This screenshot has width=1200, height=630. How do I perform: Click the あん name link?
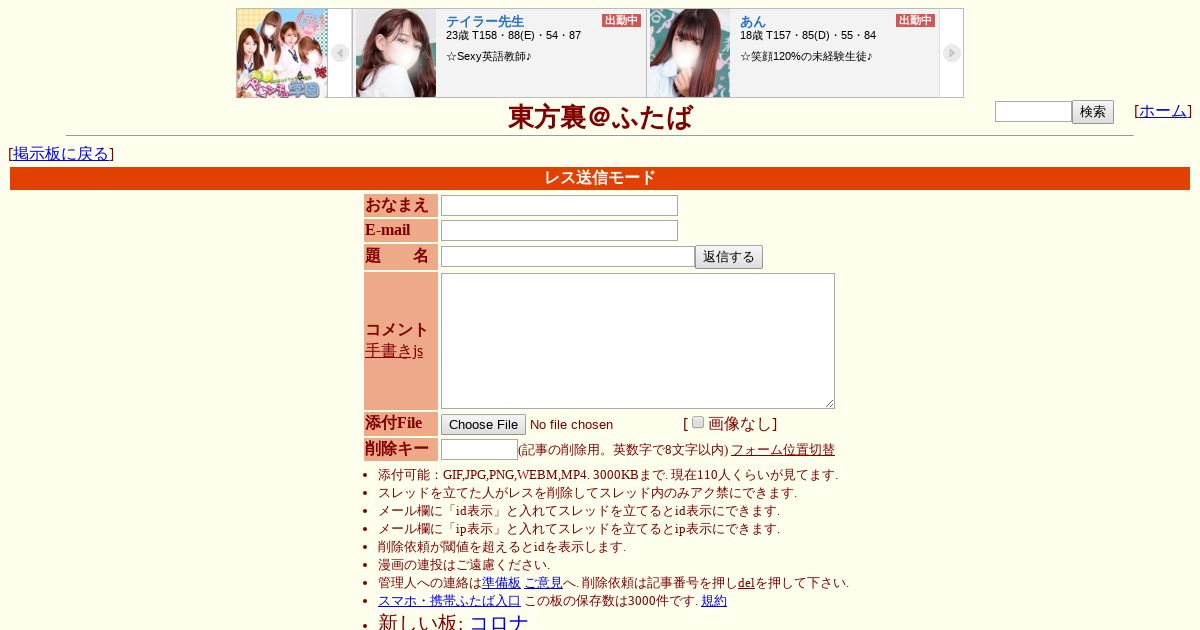click(753, 21)
